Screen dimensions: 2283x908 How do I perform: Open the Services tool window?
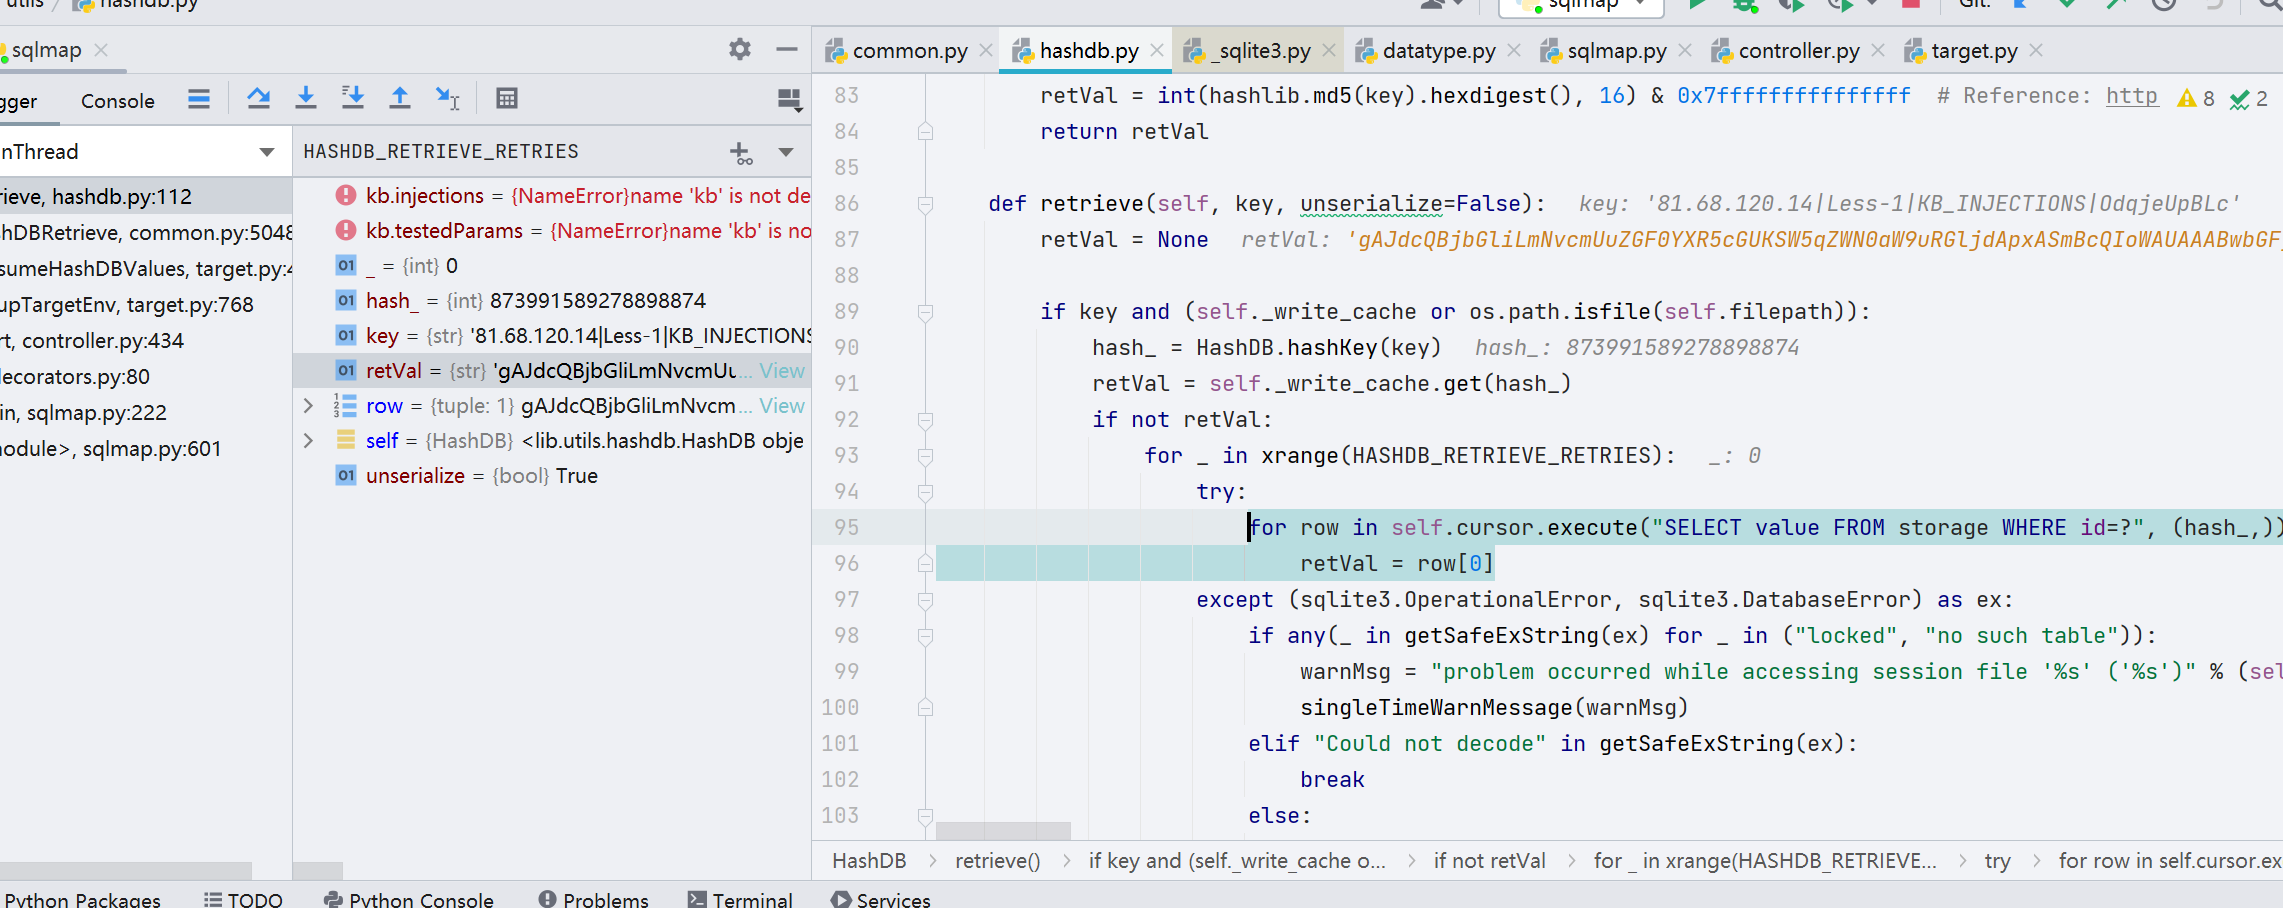[881, 898]
